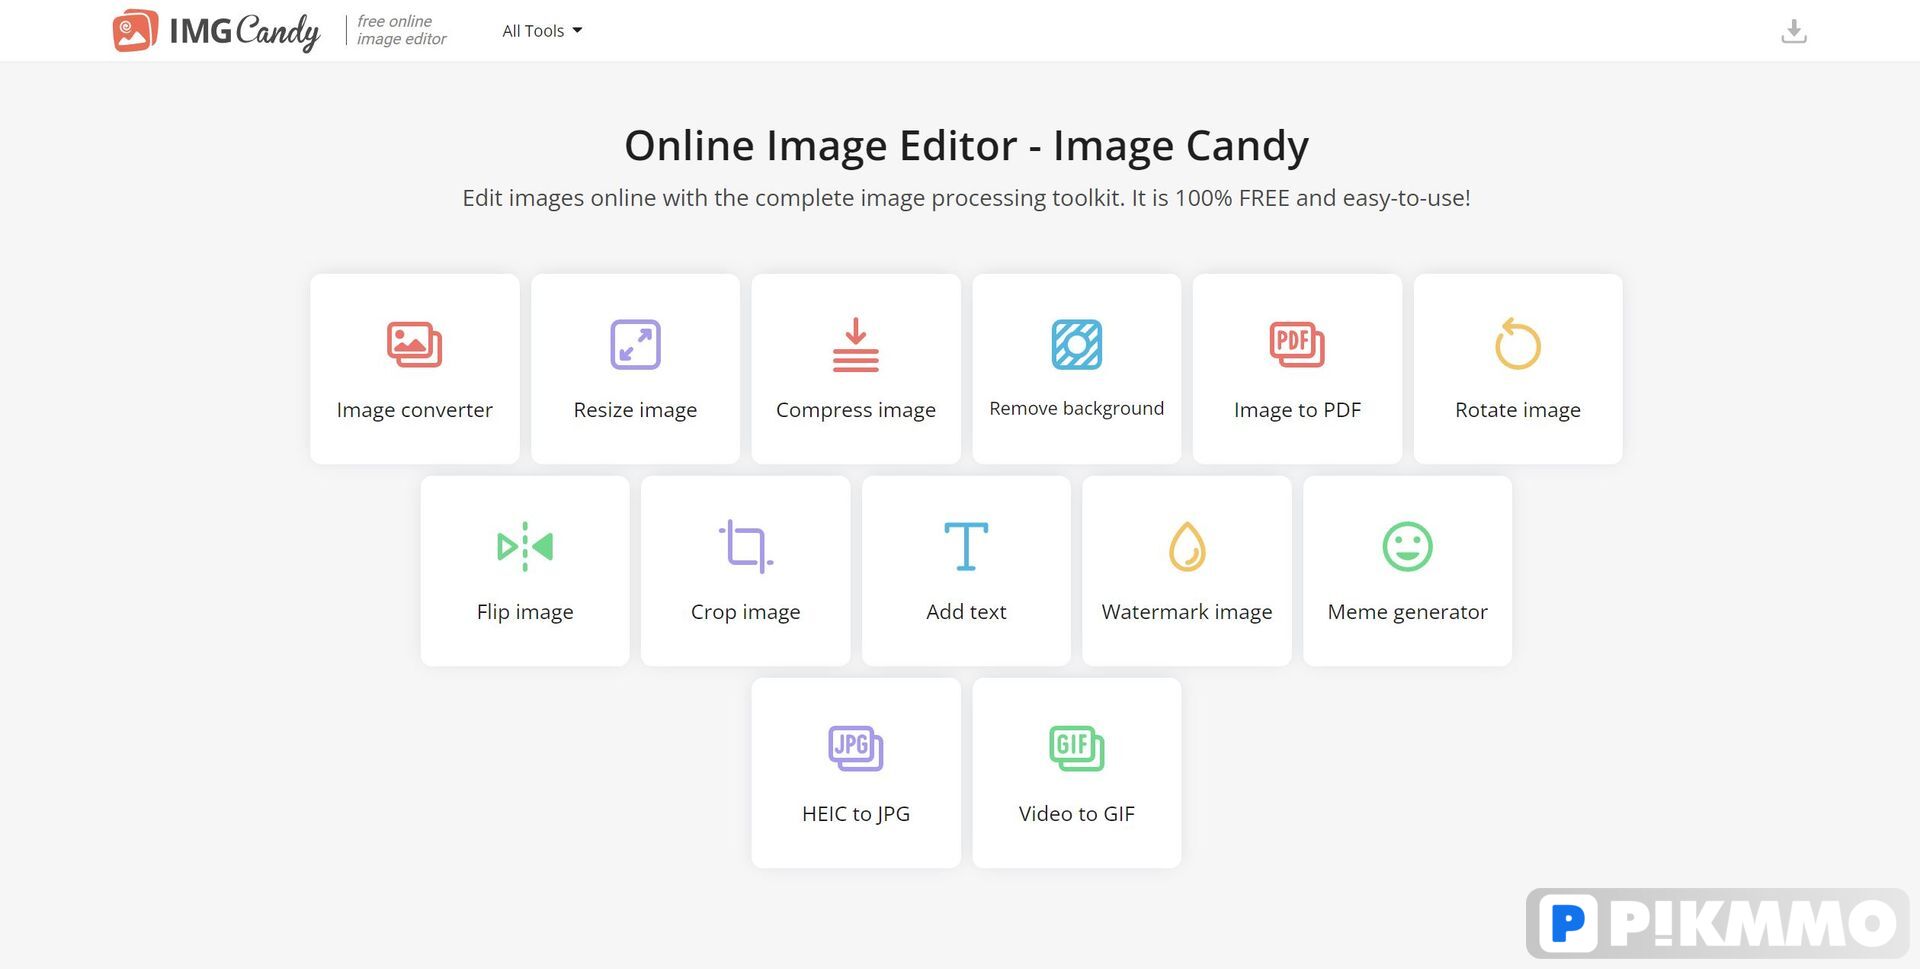Viewport: 1920px width, 969px height.
Task: Click the Image converter icon
Action: pyautogui.click(x=414, y=344)
